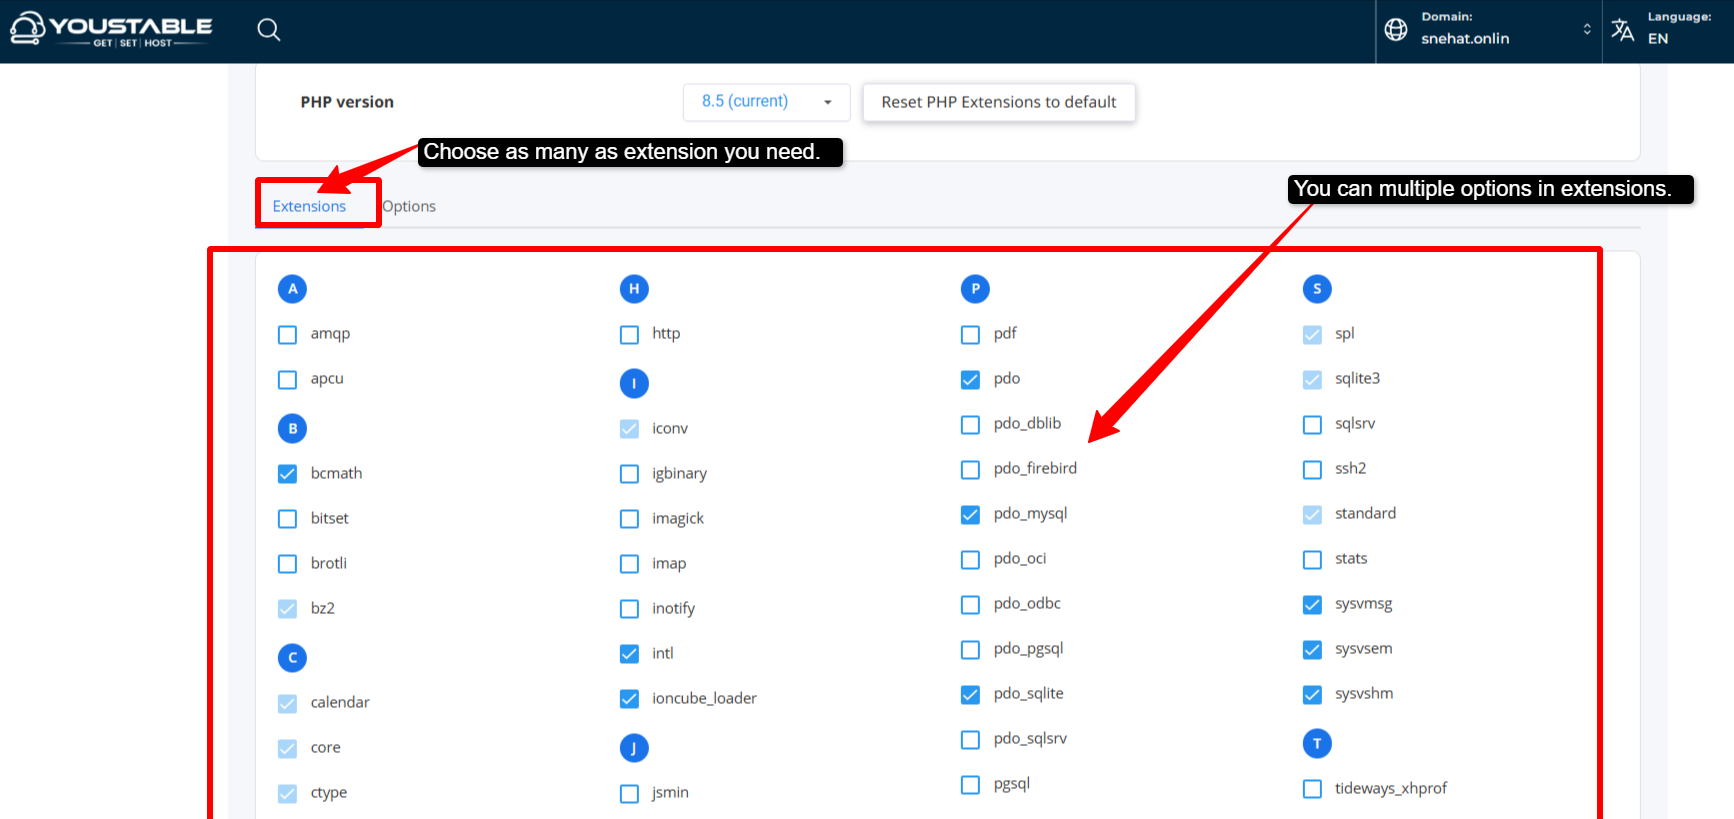The image size is (1734, 819).
Task: Click the globe domain icon
Action: point(1396,30)
